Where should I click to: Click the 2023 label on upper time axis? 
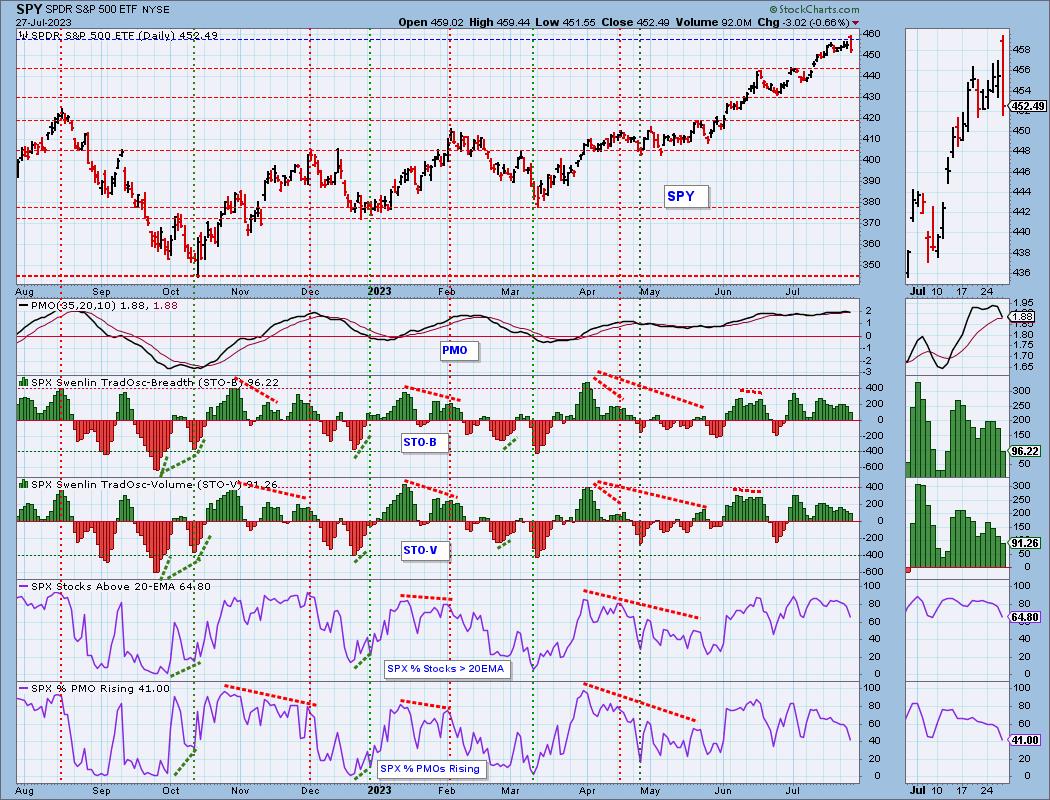click(379, 291)
